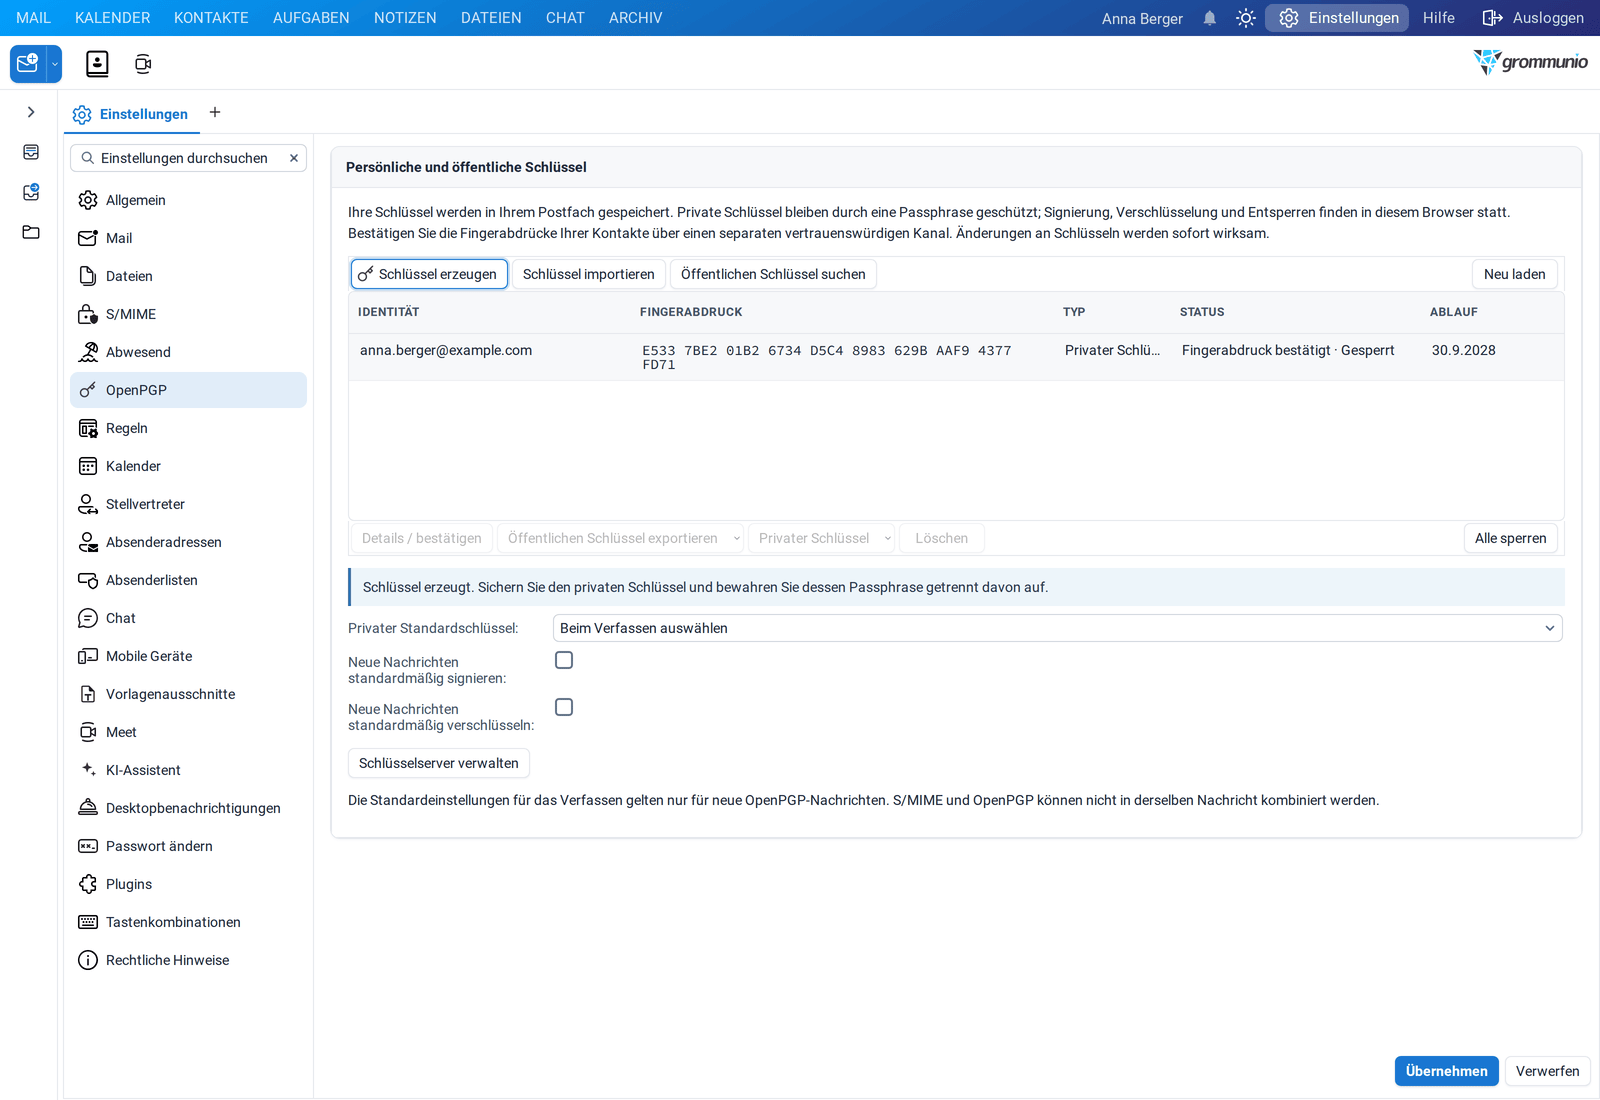Expand the Öffentlichen Schlüssel exportieren dropdown
This screenshot has width=1600, height=1100.
737,538
